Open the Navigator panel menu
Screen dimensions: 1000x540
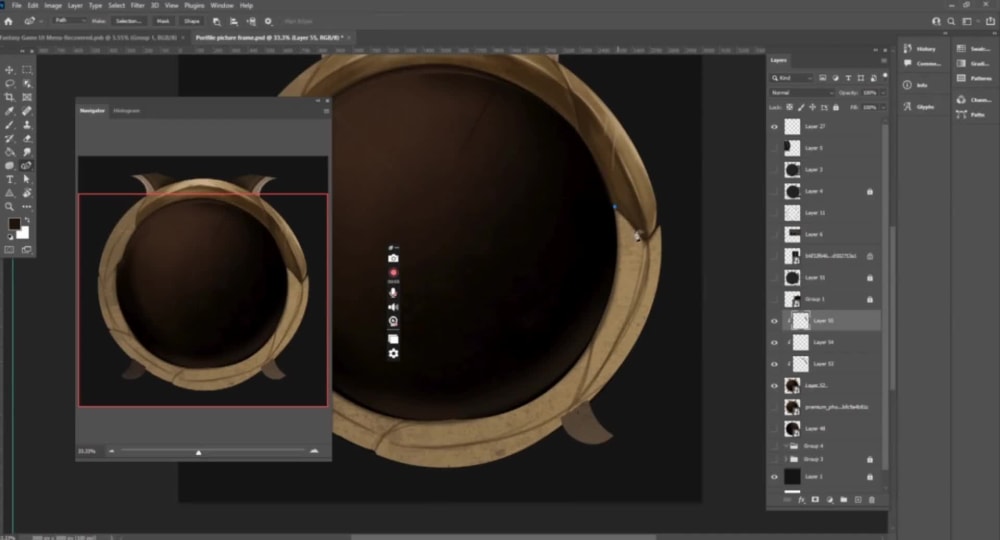(x=326, y=111)
